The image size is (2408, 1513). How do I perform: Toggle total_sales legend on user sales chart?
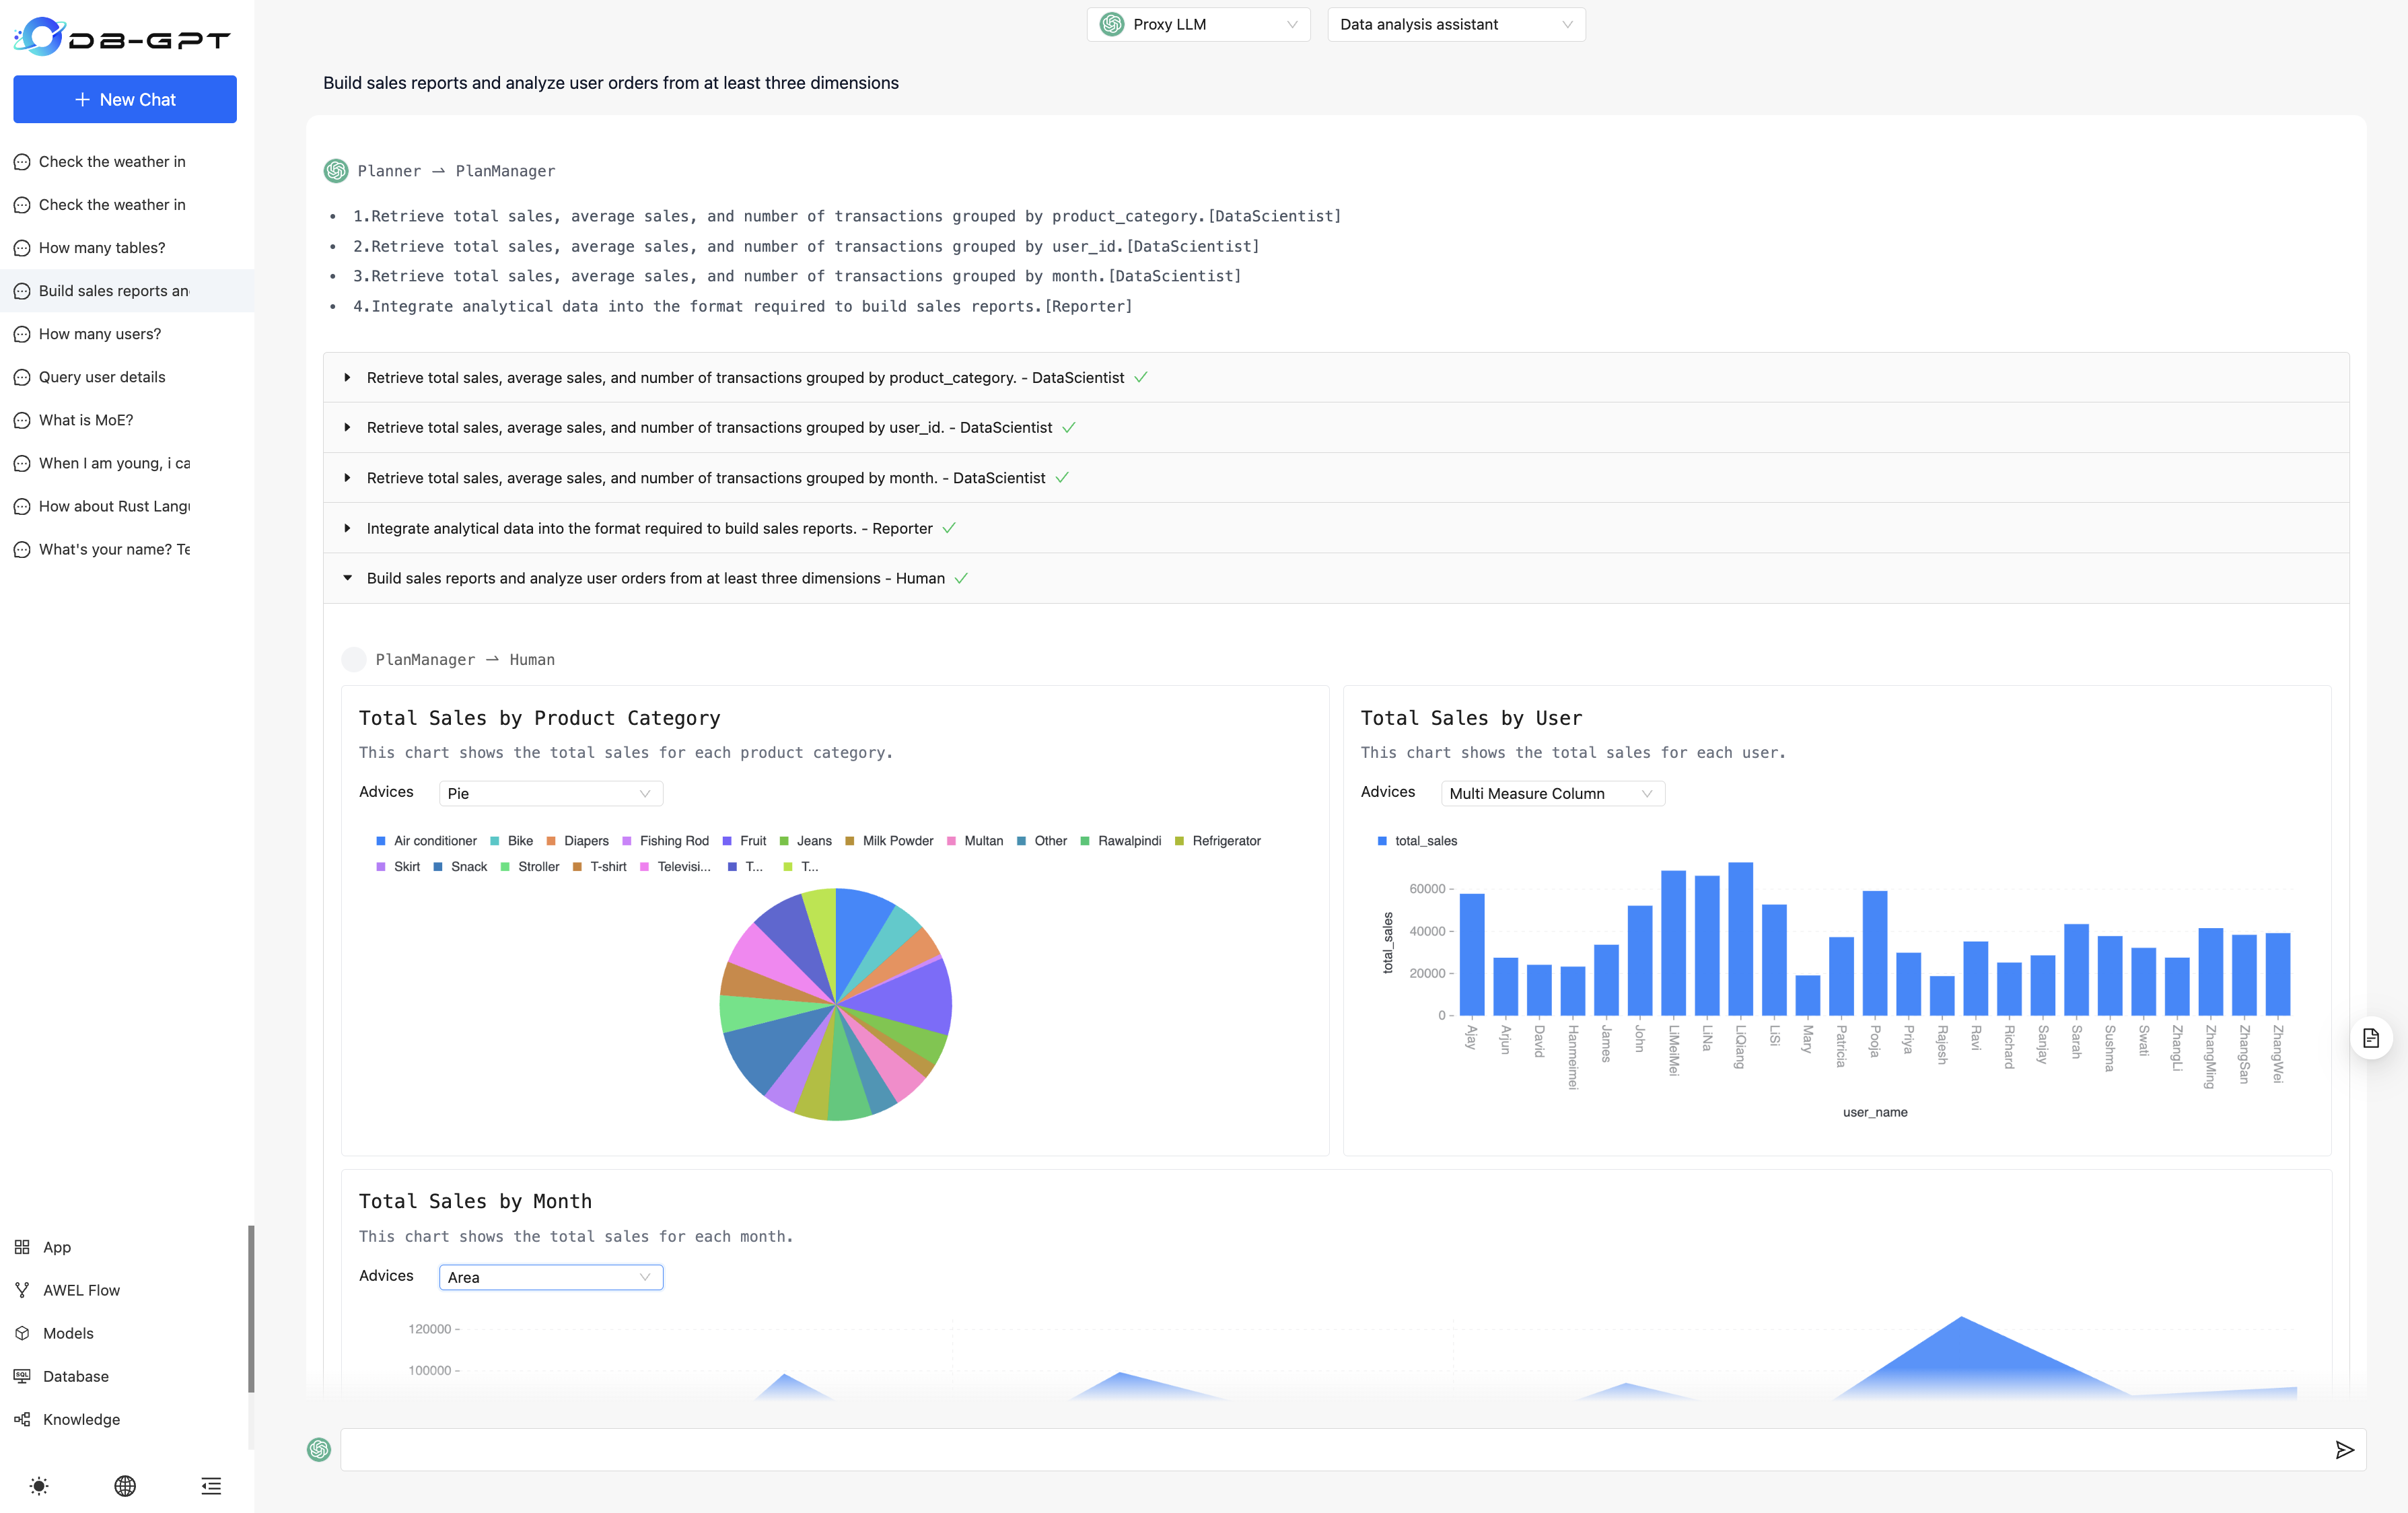pos(1419,841)
